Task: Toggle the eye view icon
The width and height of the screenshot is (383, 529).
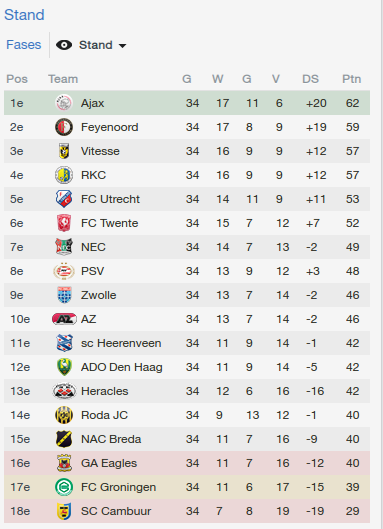Action: click(x=64, y=45)
